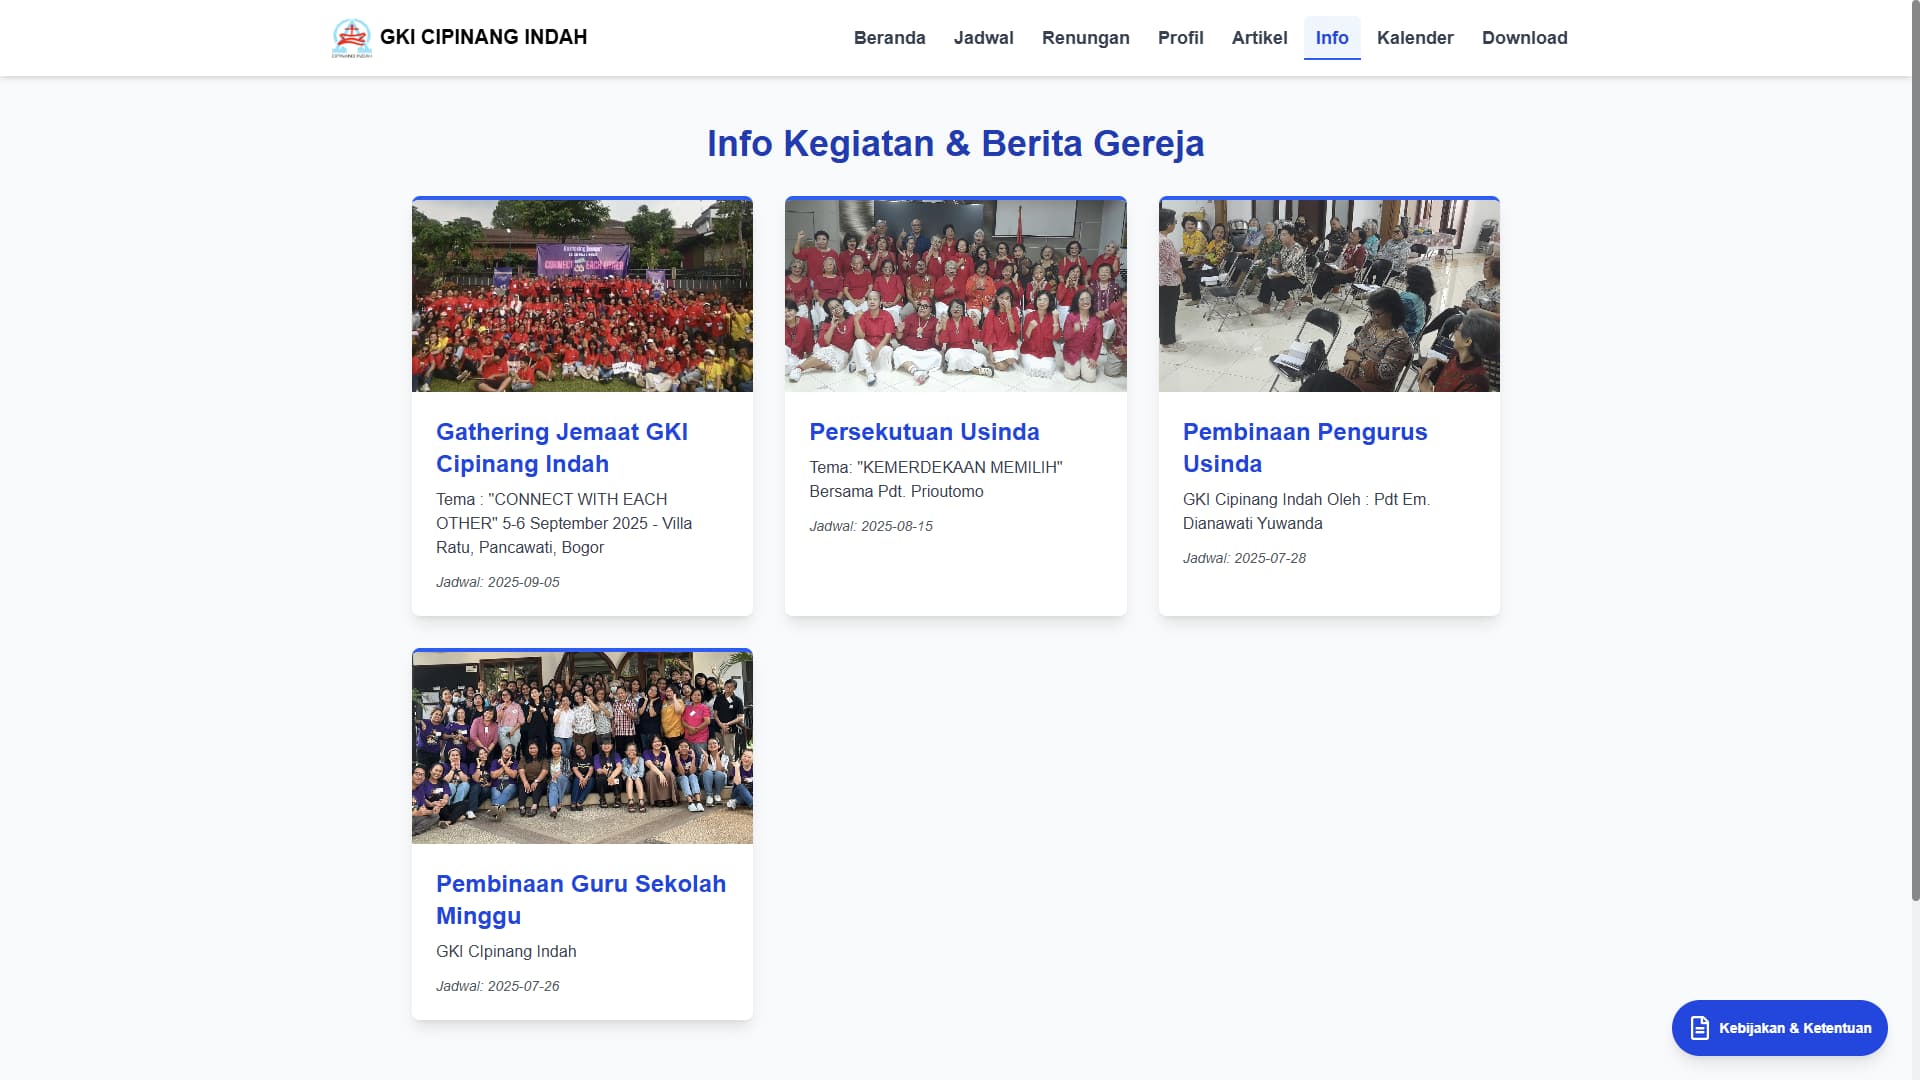
Task: Open the Beranda menu item
Action: [889, 38]
